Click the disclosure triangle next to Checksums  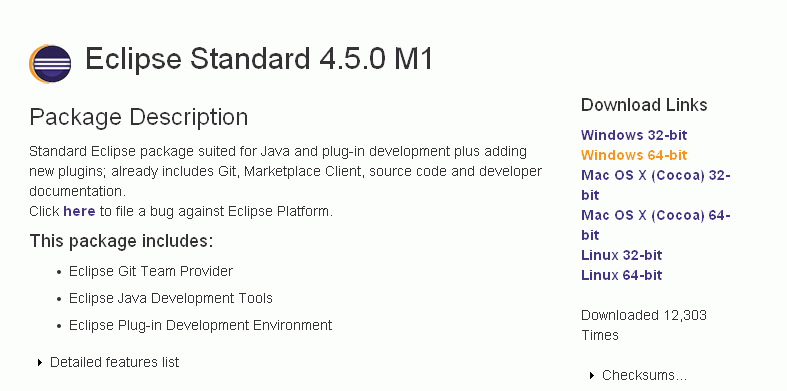pyautogui.click(x=592, y=375)
